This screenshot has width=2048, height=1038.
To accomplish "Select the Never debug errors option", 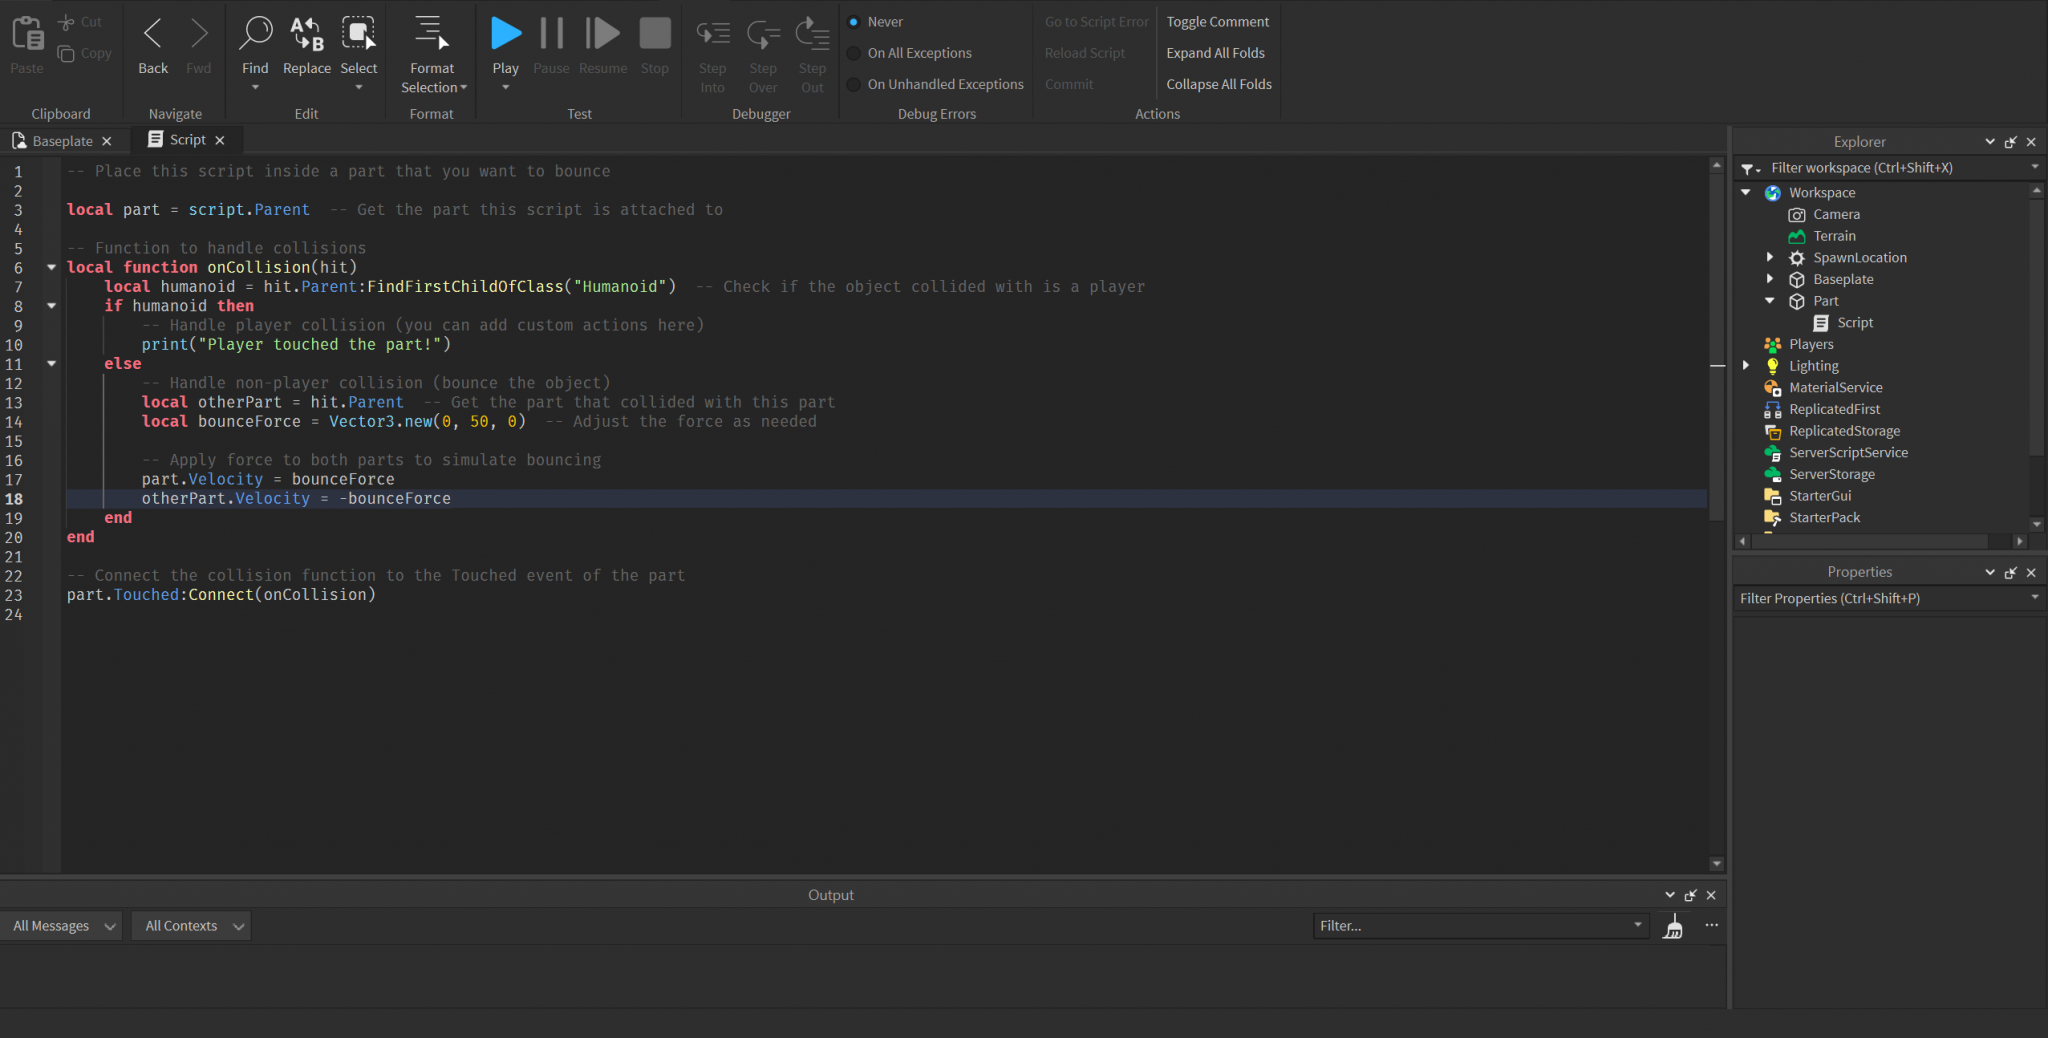I will pos(854,21).
